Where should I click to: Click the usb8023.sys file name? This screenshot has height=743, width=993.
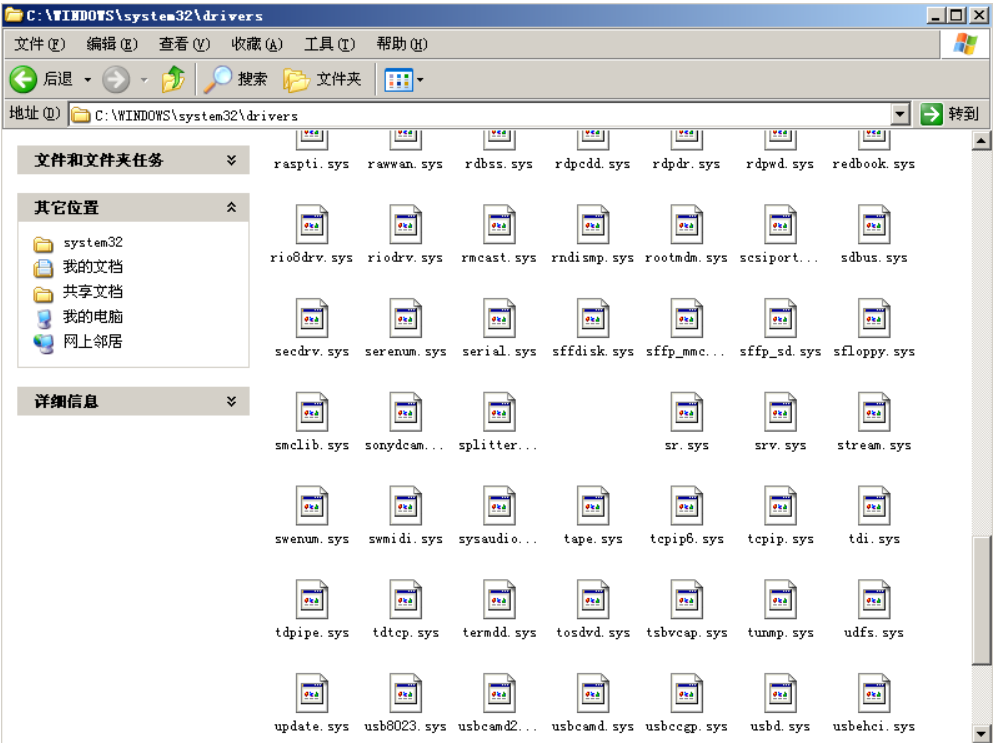pyautogui.click(x=405, y=726)
